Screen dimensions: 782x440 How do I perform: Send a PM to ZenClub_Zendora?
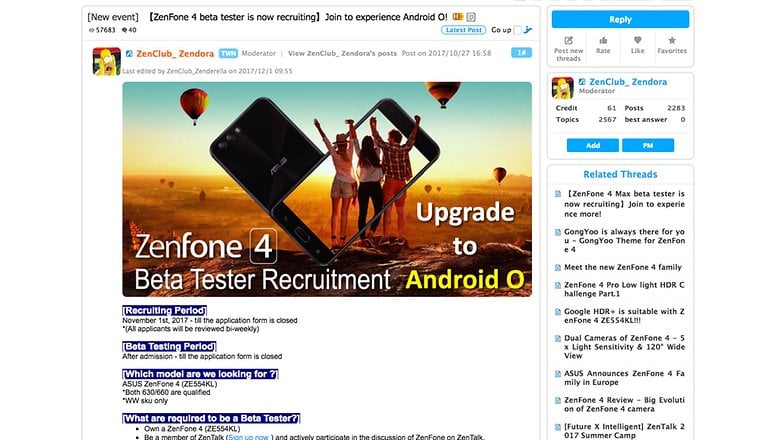648,145
